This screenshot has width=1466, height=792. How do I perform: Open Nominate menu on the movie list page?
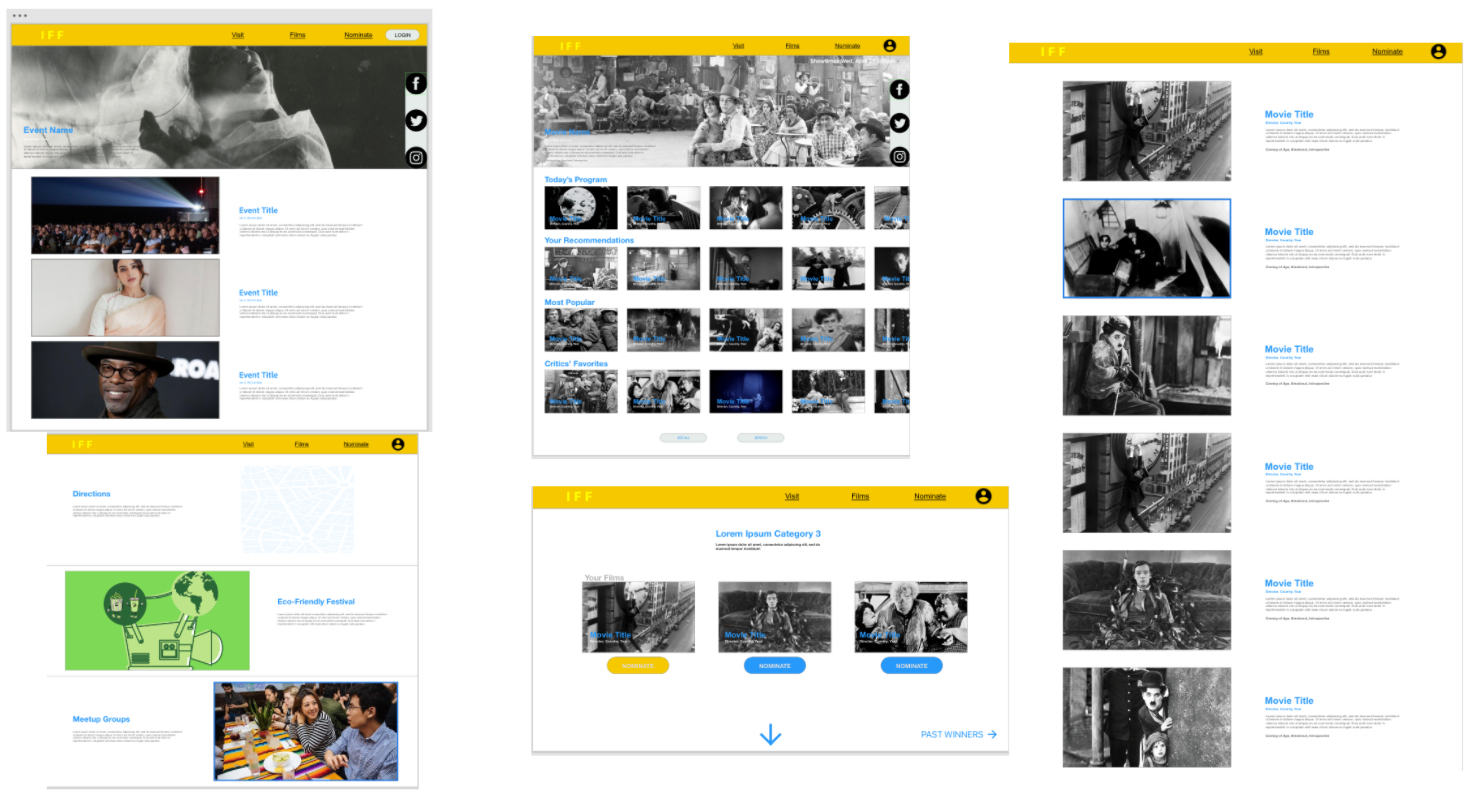coord(1387,52)
